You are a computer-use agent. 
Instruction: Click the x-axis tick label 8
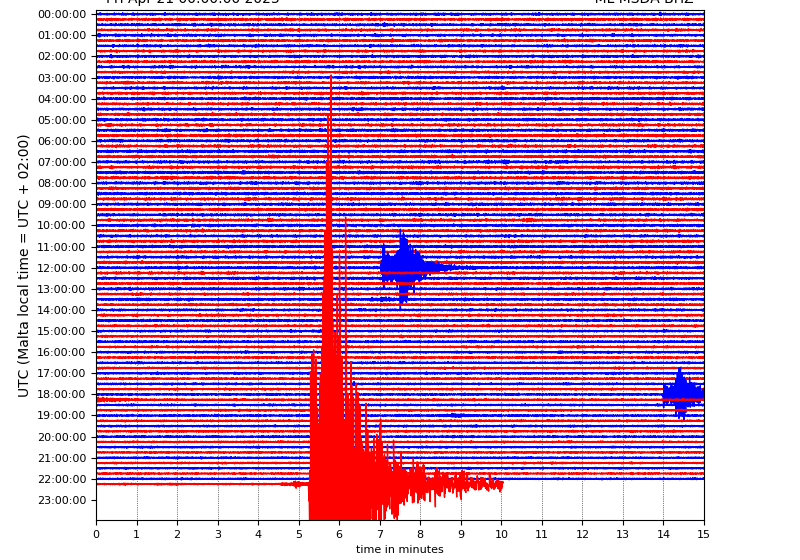pyautogui.click(x=420, y=534)
